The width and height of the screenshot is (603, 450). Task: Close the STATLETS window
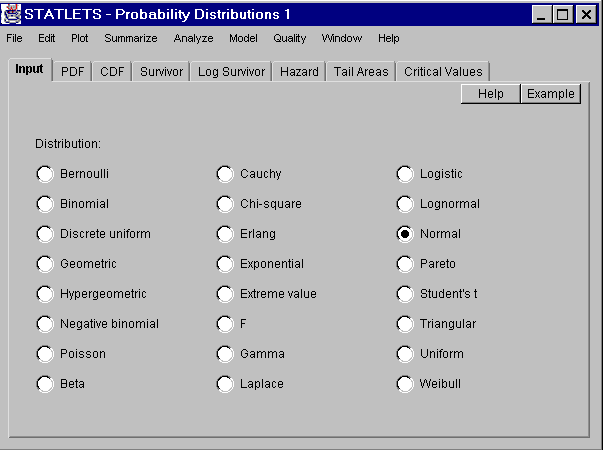tap(586, 15)
